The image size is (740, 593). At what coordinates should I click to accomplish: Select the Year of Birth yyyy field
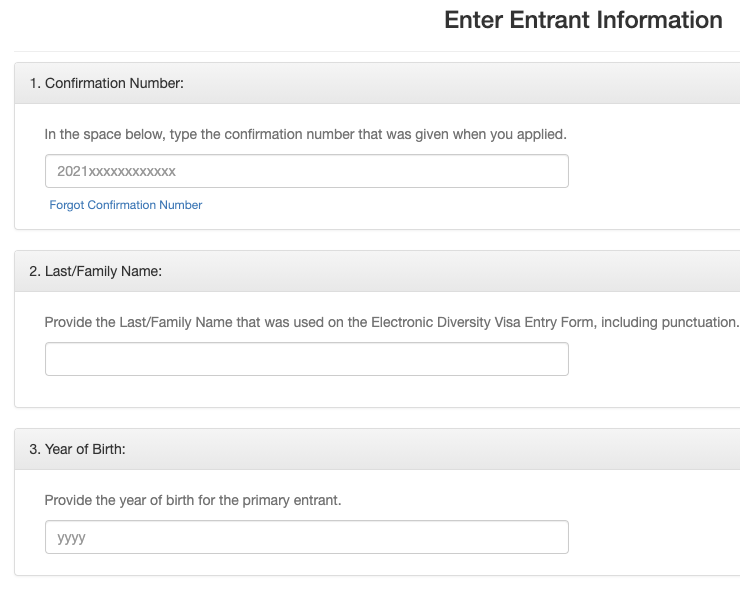coord(307,537)
